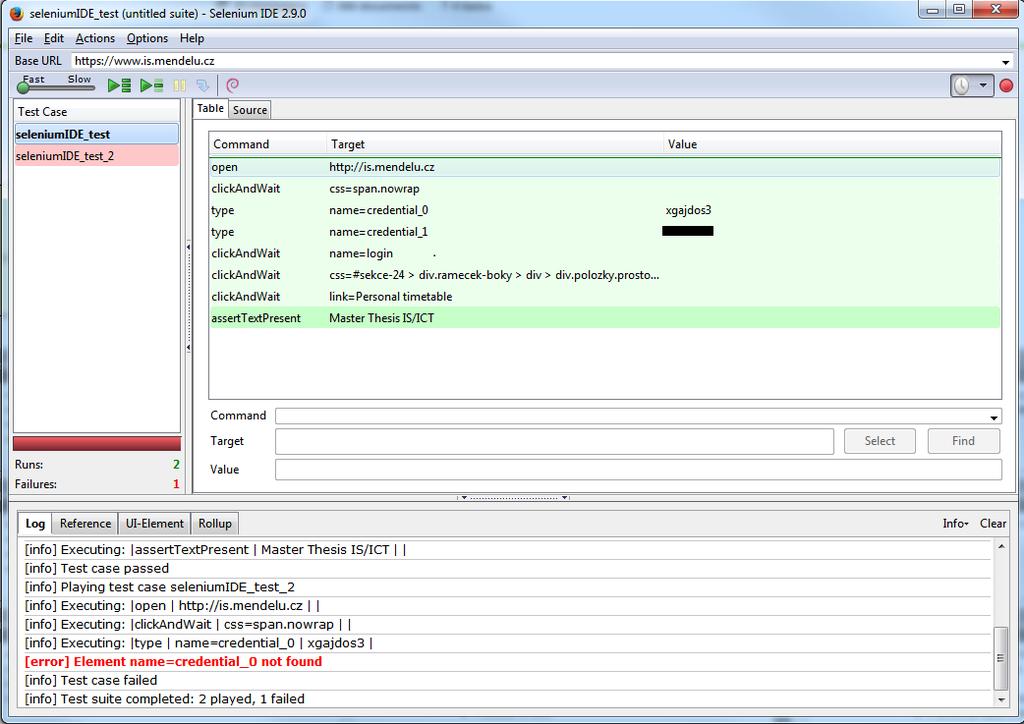Click the Test Case panel header

coord(97,112)
